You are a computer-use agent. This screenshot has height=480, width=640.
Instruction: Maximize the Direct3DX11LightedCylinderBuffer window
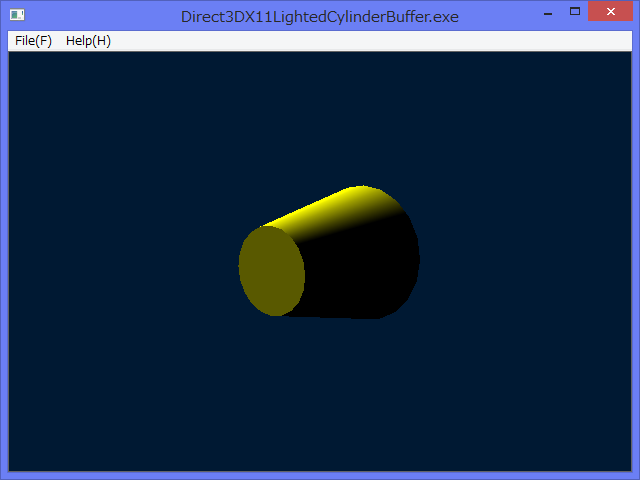[575, 11]
